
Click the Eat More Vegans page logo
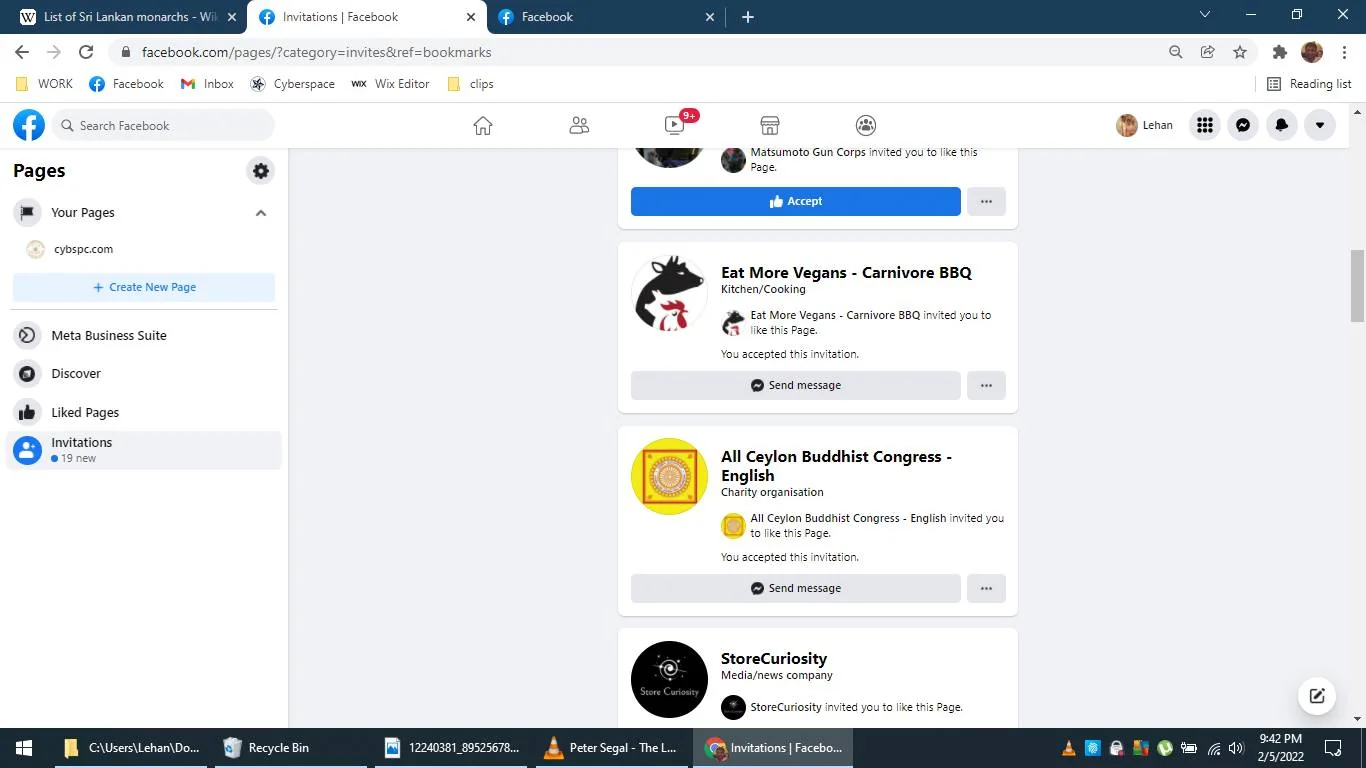669,293
